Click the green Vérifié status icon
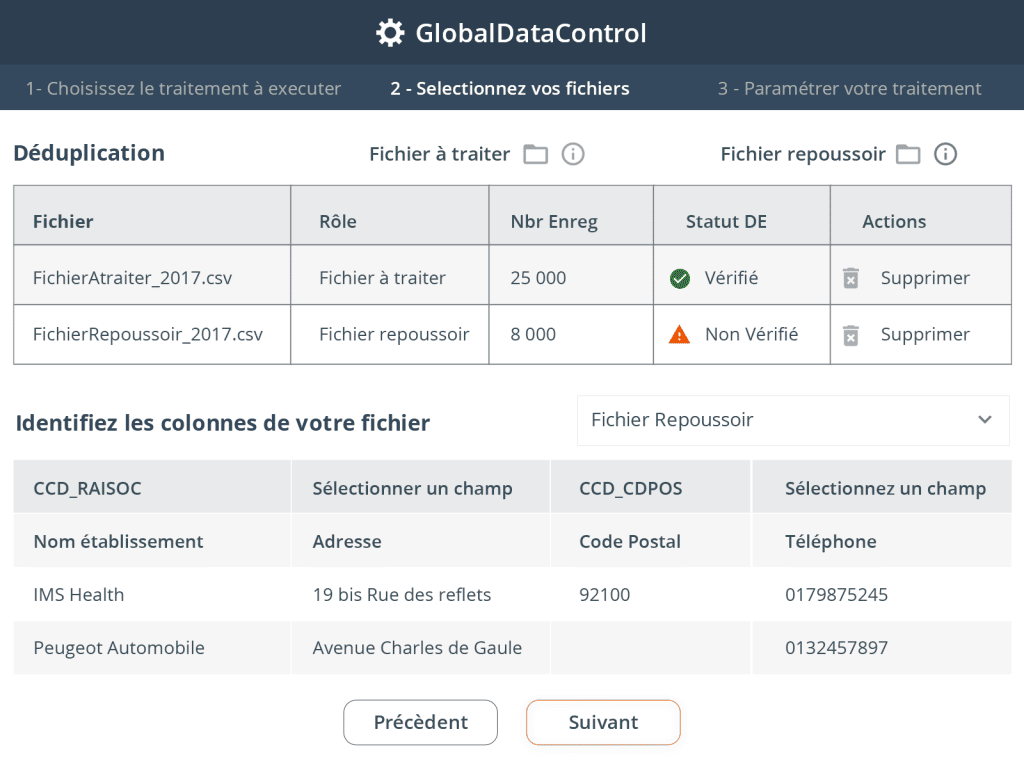The width and height of the screenshot is (1024, 768). pos(680,278)
